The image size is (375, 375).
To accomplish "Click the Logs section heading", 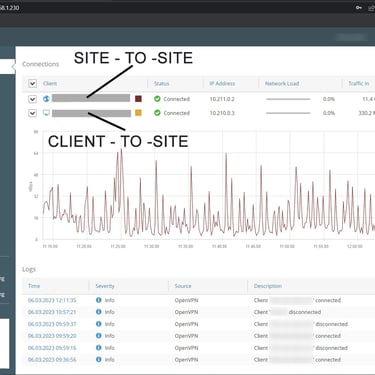I will tap(29, 269).
